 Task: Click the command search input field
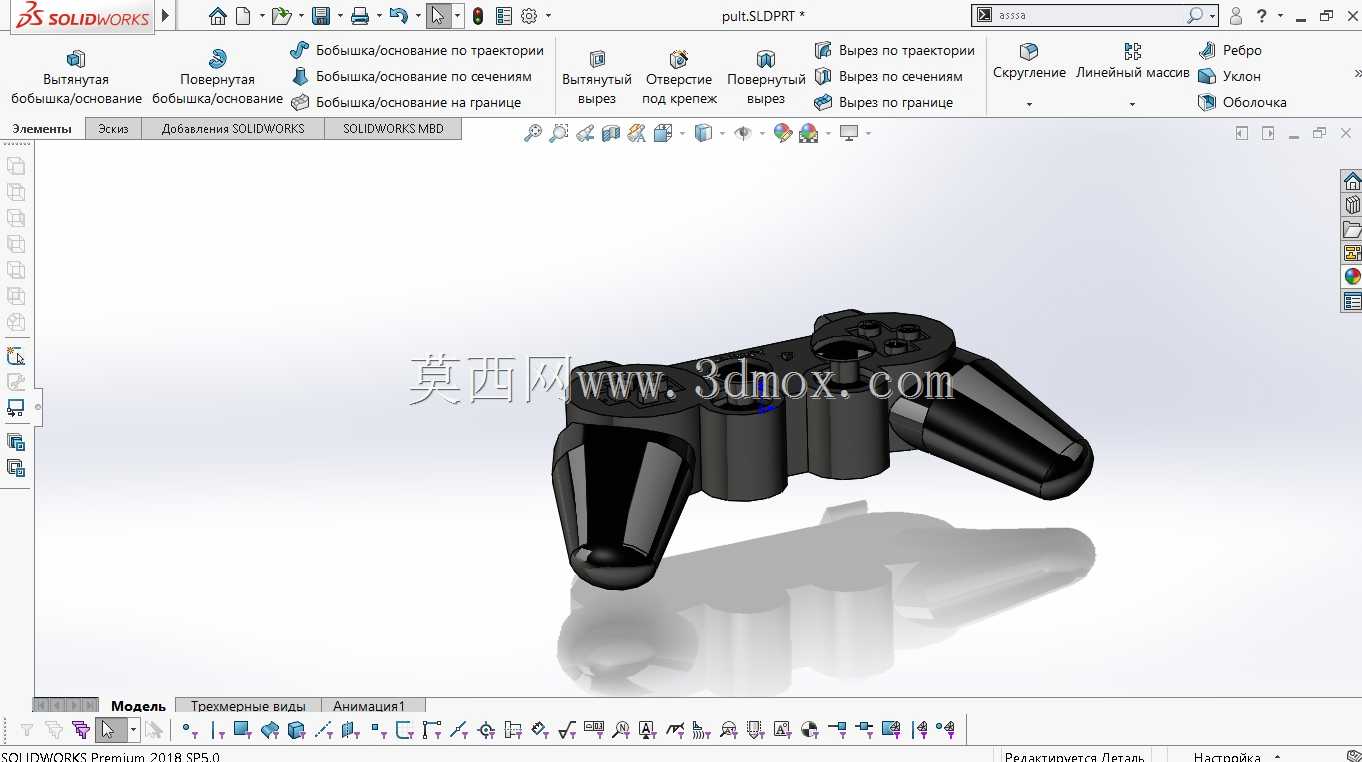tap(1090, 15)
